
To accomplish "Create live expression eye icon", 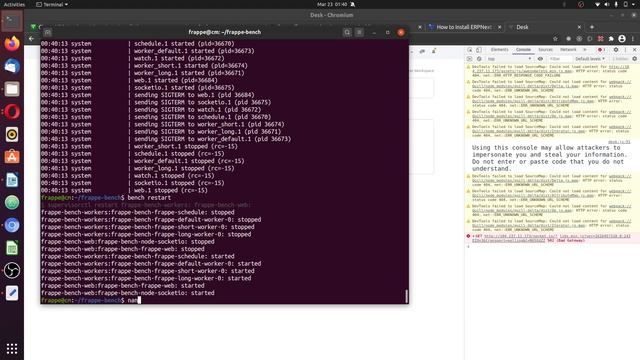I will [x=540, y=59].
